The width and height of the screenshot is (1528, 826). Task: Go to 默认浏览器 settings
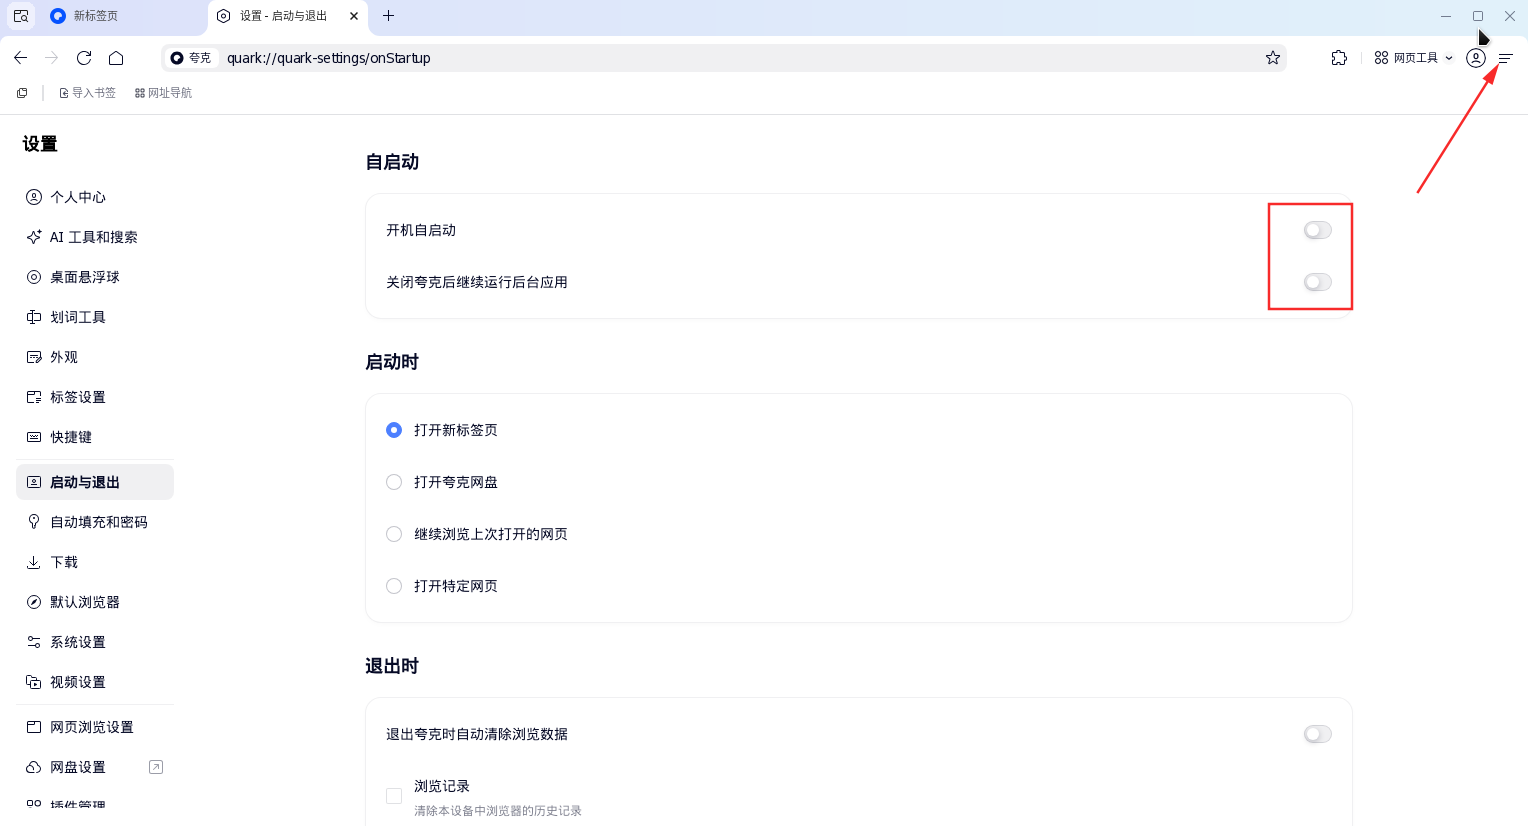[95, 602]
